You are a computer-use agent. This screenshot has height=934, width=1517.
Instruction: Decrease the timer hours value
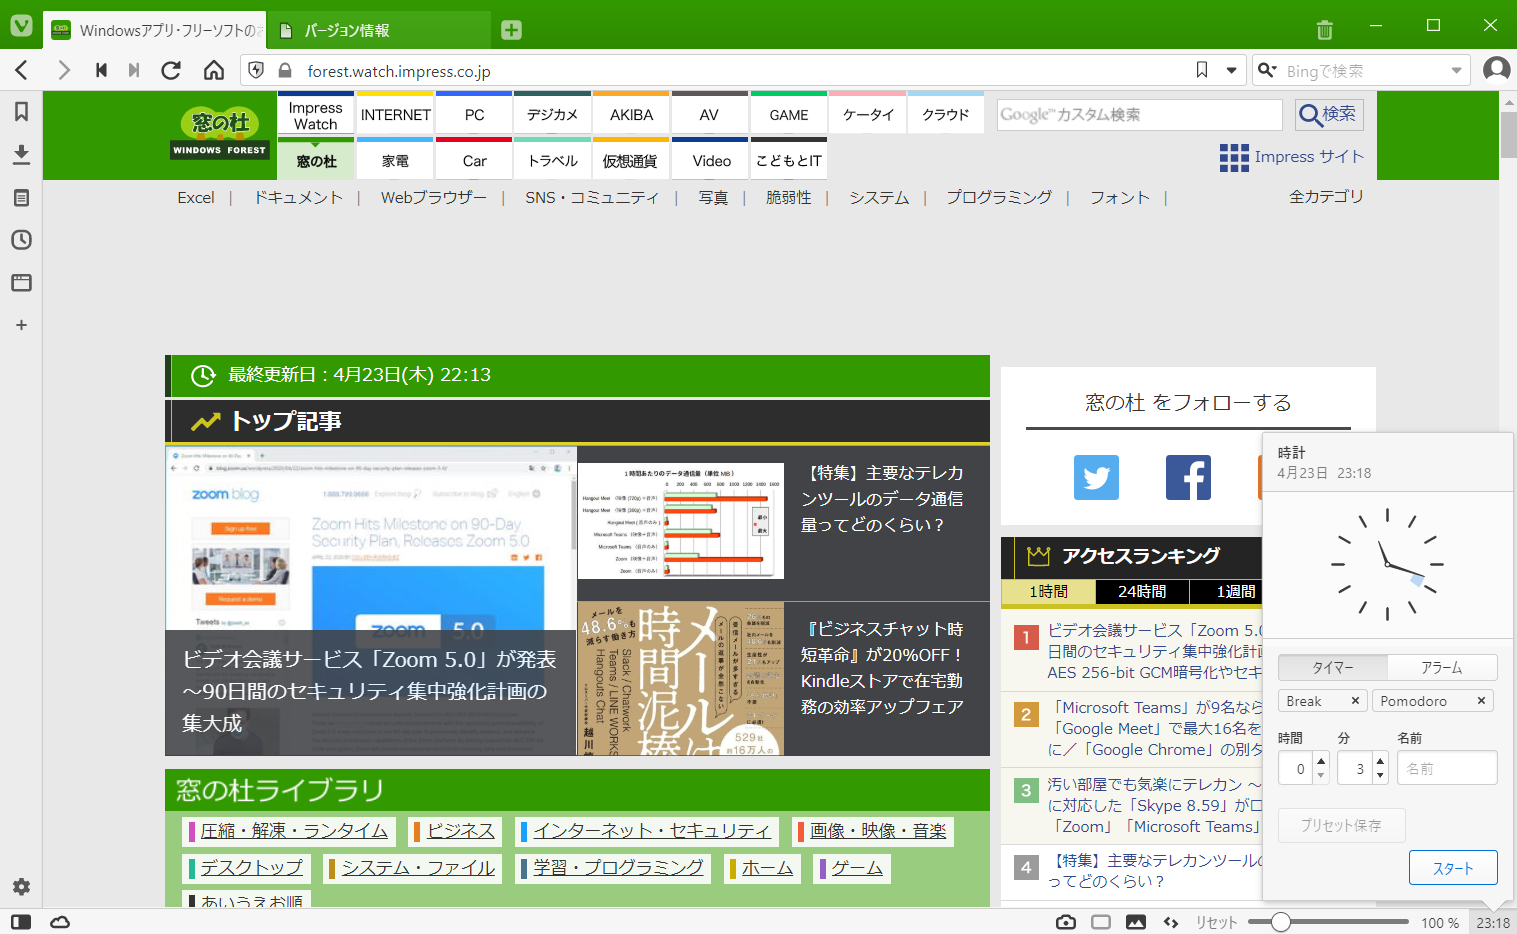1321,776
